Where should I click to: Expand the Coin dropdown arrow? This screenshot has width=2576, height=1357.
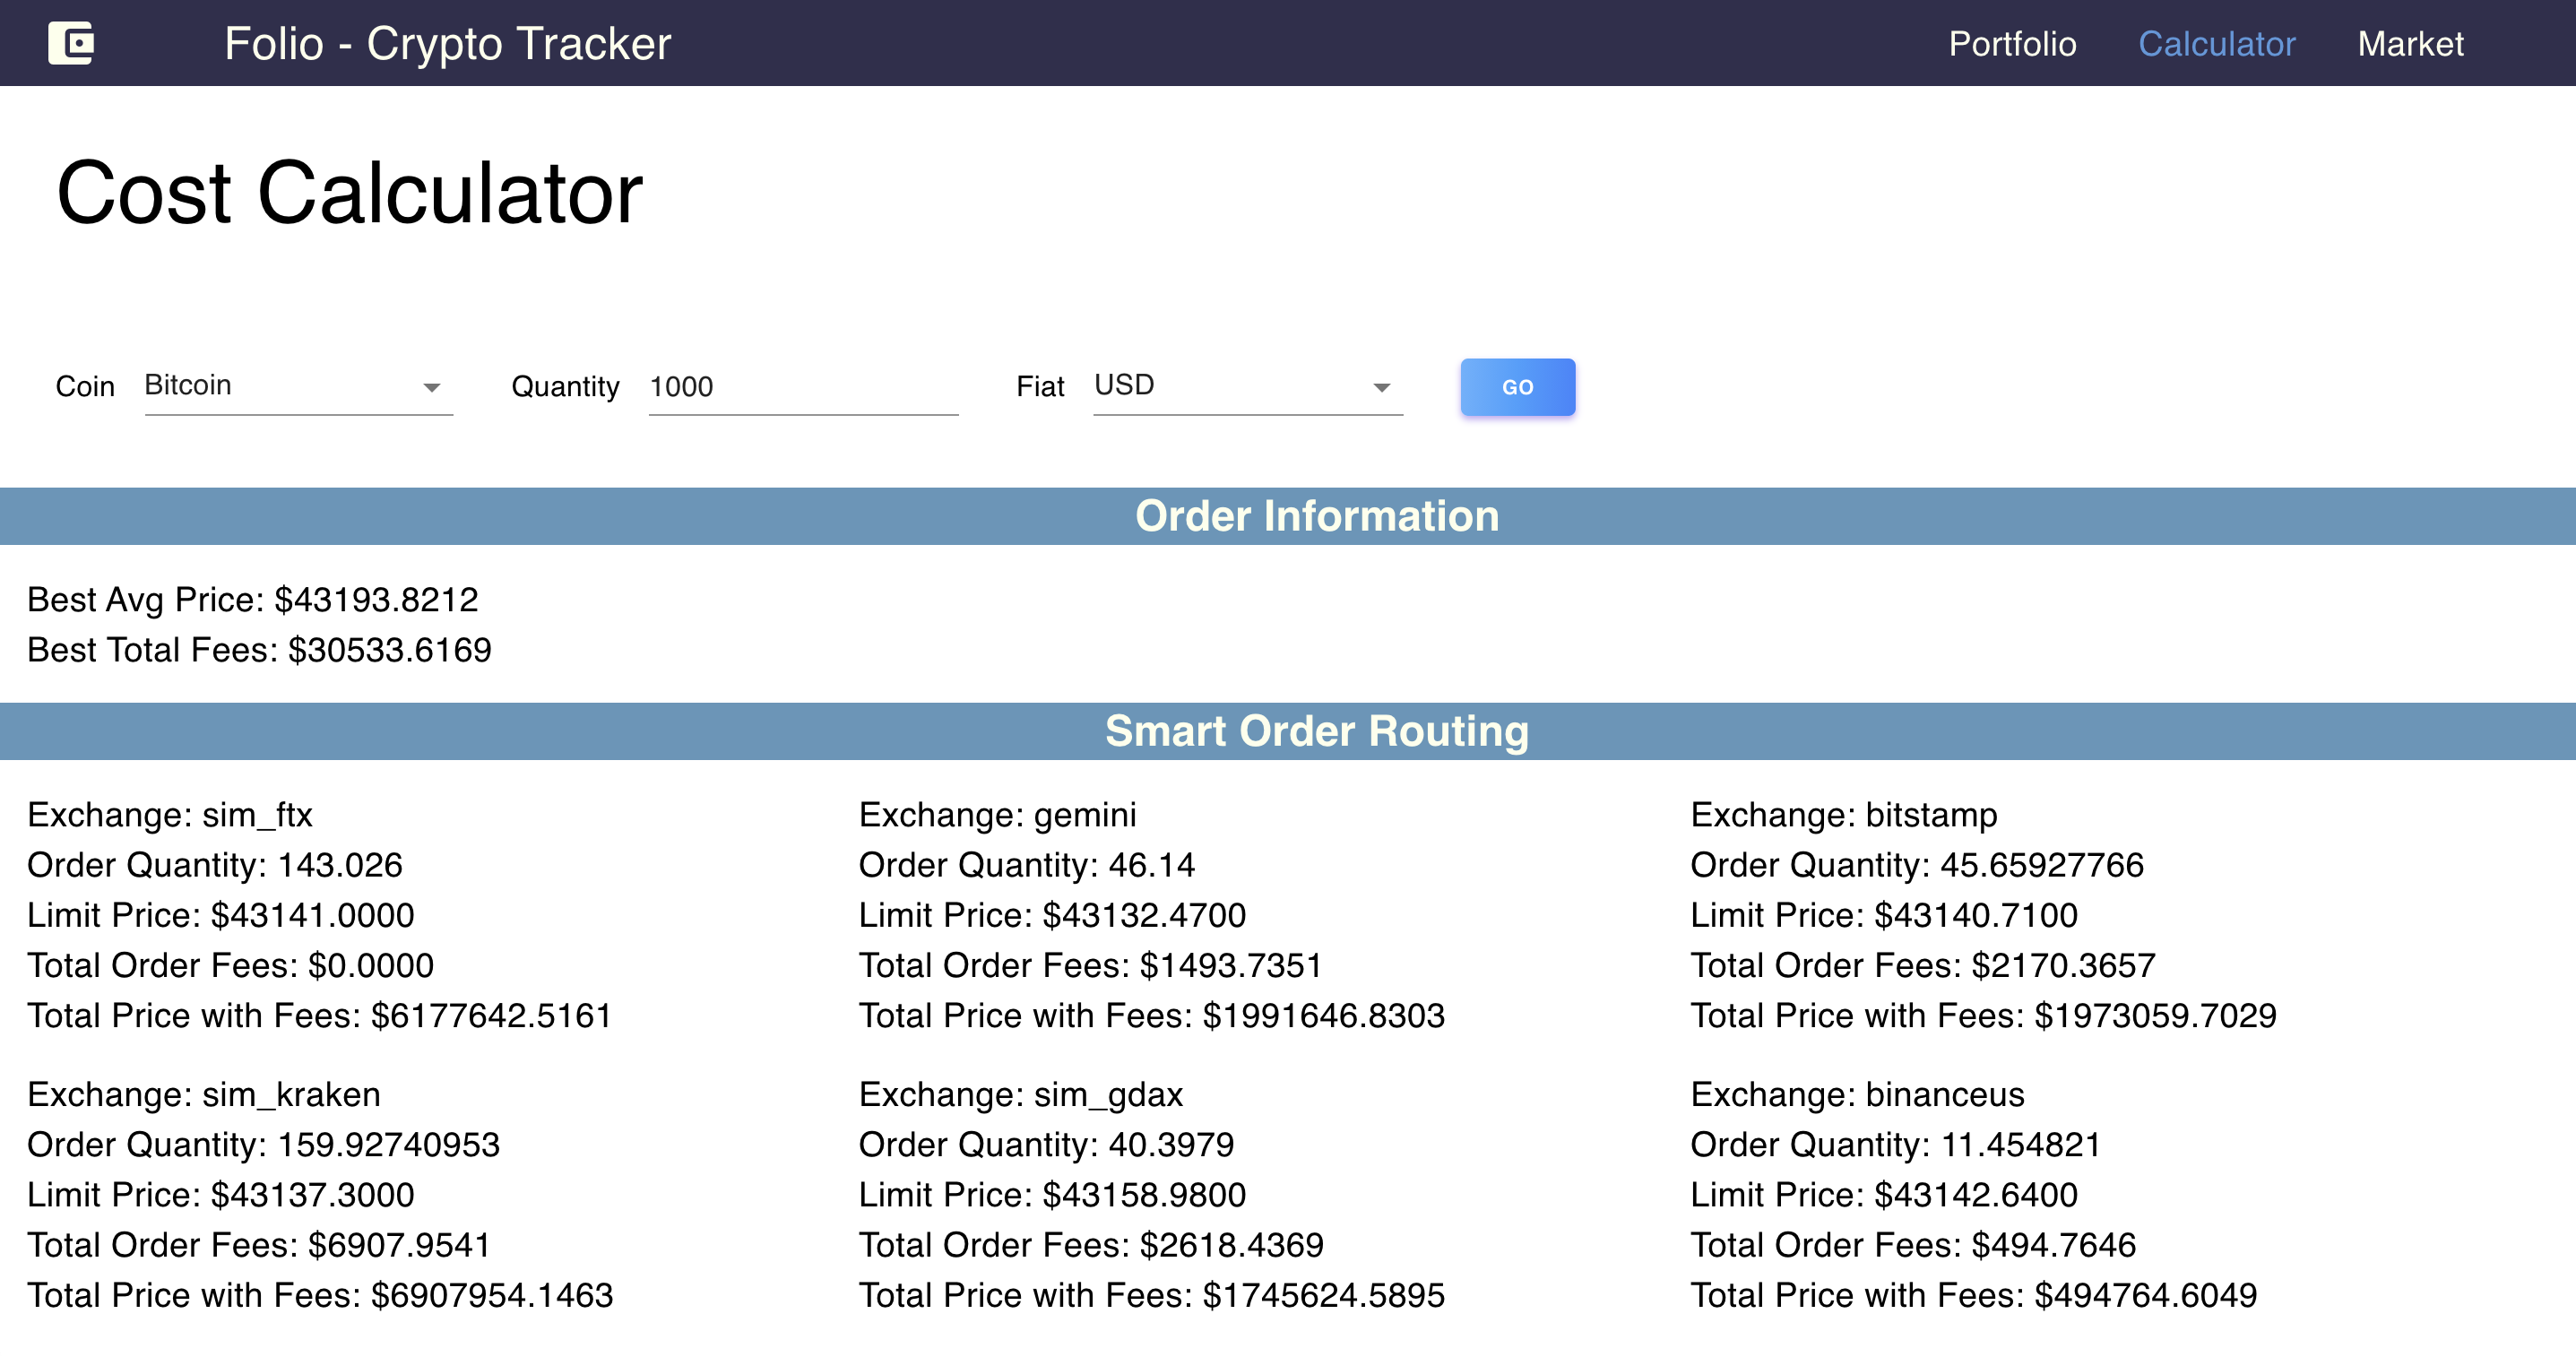click(x=431, y=388)
